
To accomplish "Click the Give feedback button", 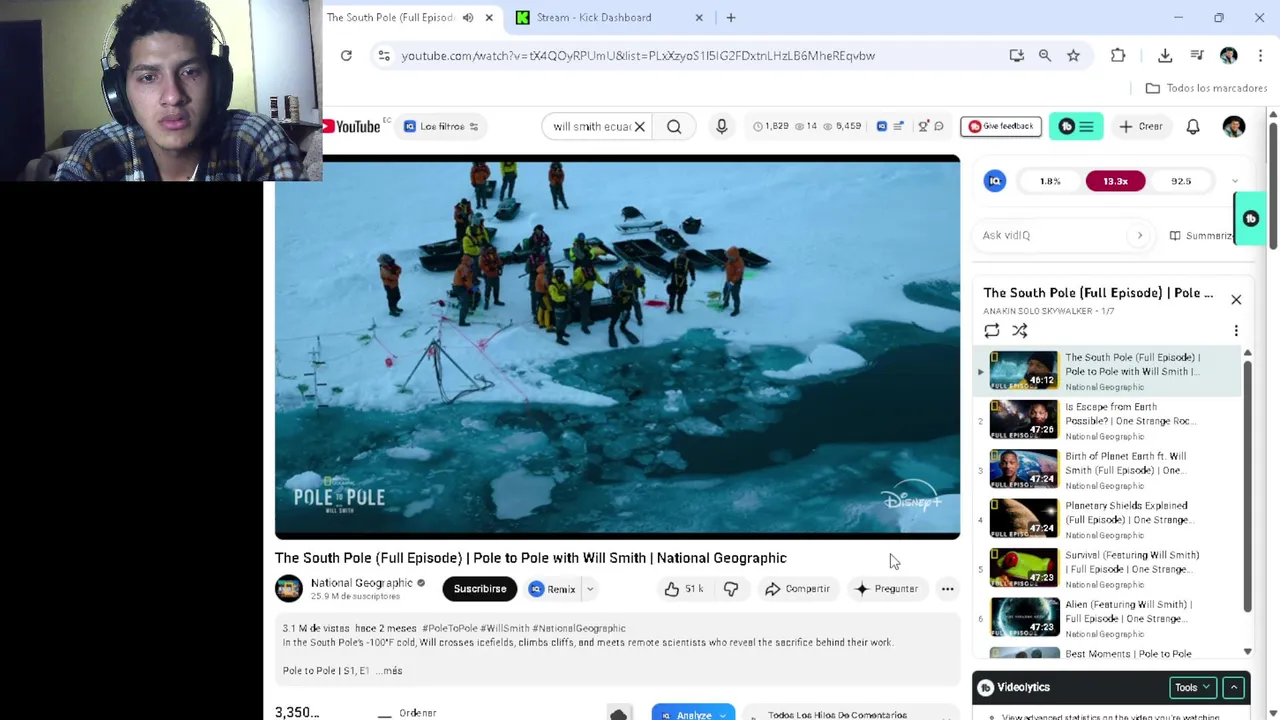I will pos(1001,126).
